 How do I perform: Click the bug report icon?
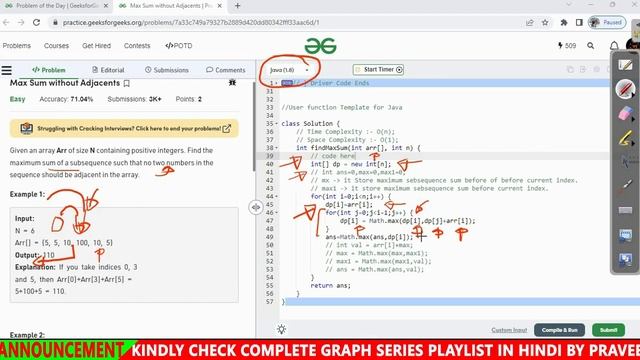(x=232, y=83)
